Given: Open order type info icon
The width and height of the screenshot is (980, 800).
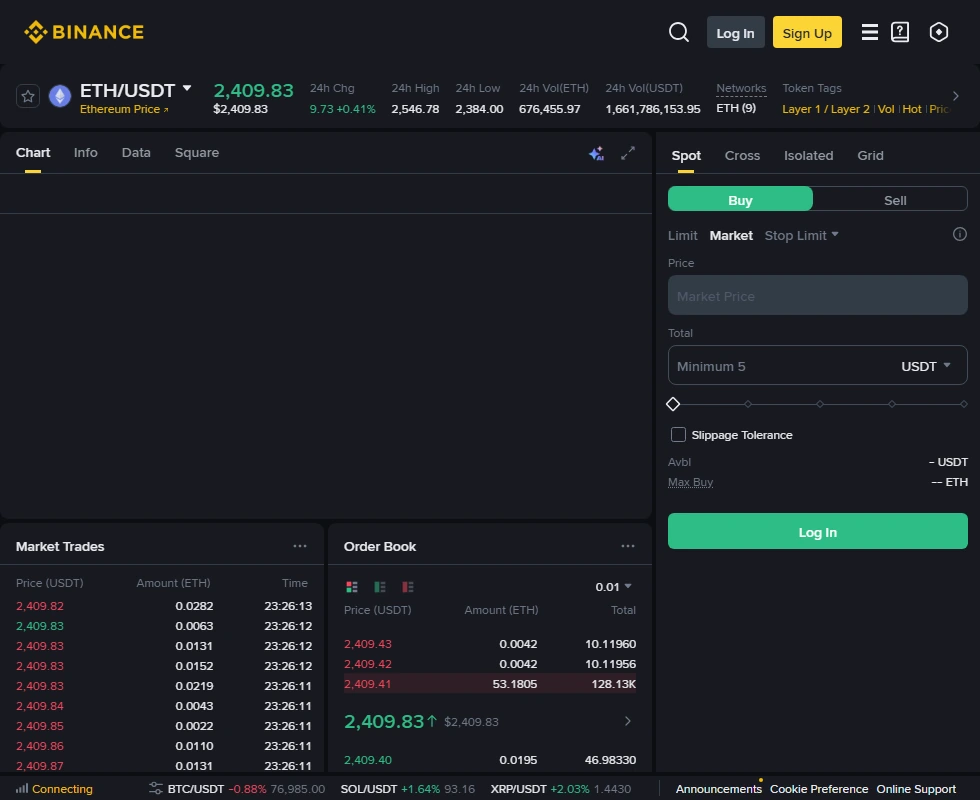Looking at the screenshot, I should click(959, 234).
